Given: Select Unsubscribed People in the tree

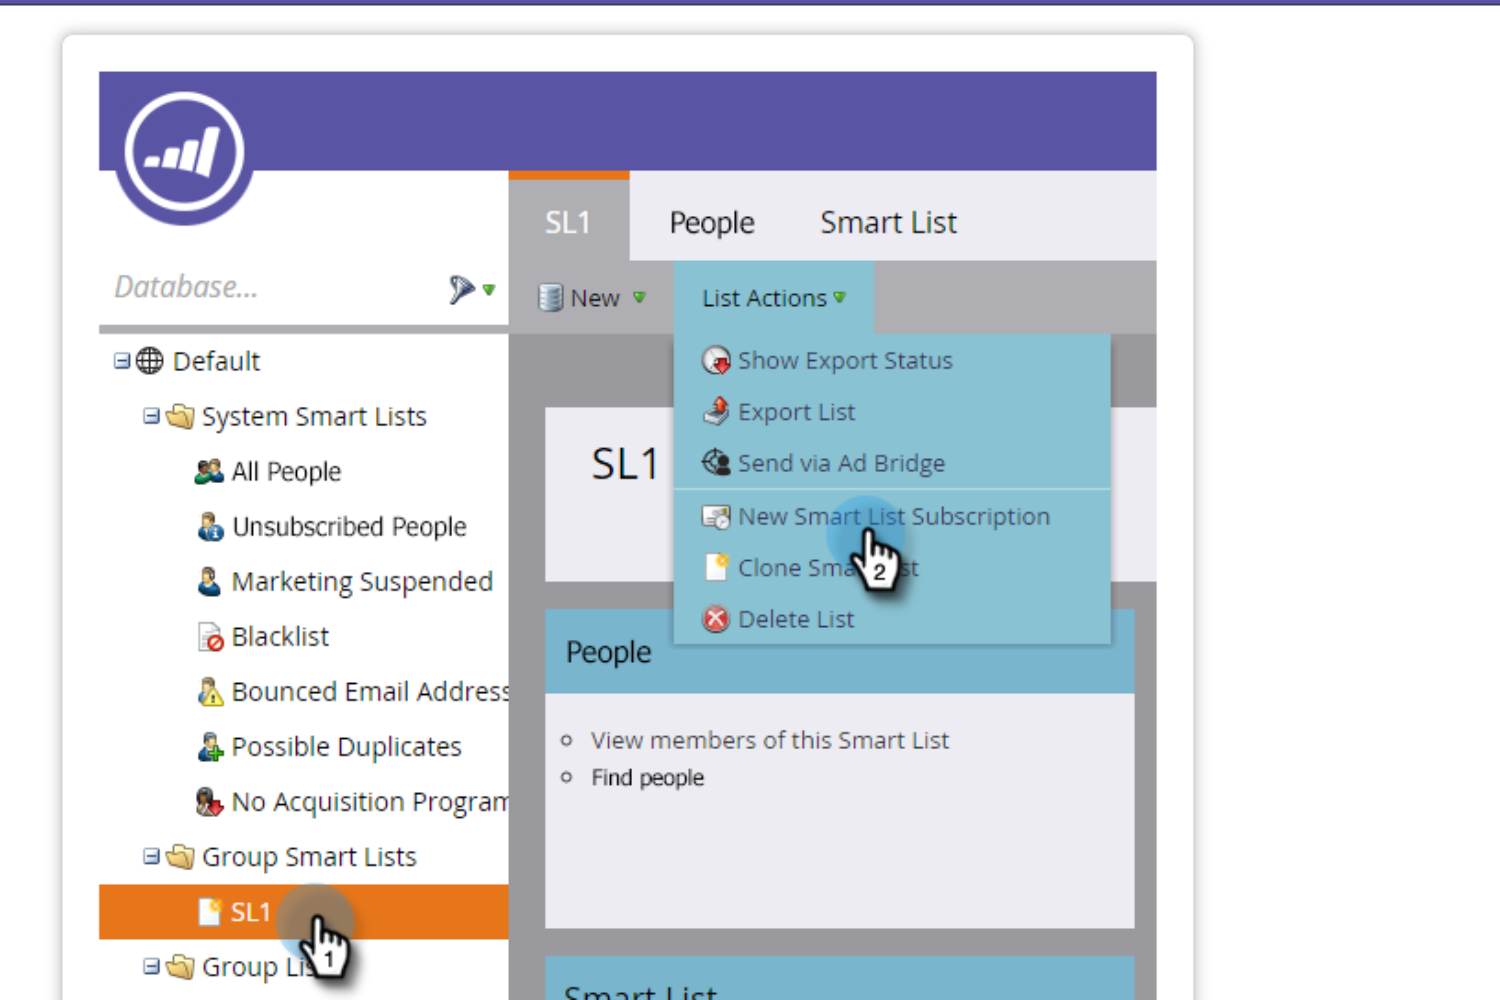Looking at the screenshot, I should [348, 527].
